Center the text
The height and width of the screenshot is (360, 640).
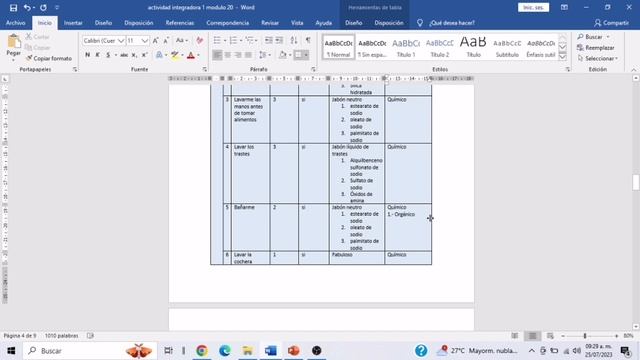(228, 55)
